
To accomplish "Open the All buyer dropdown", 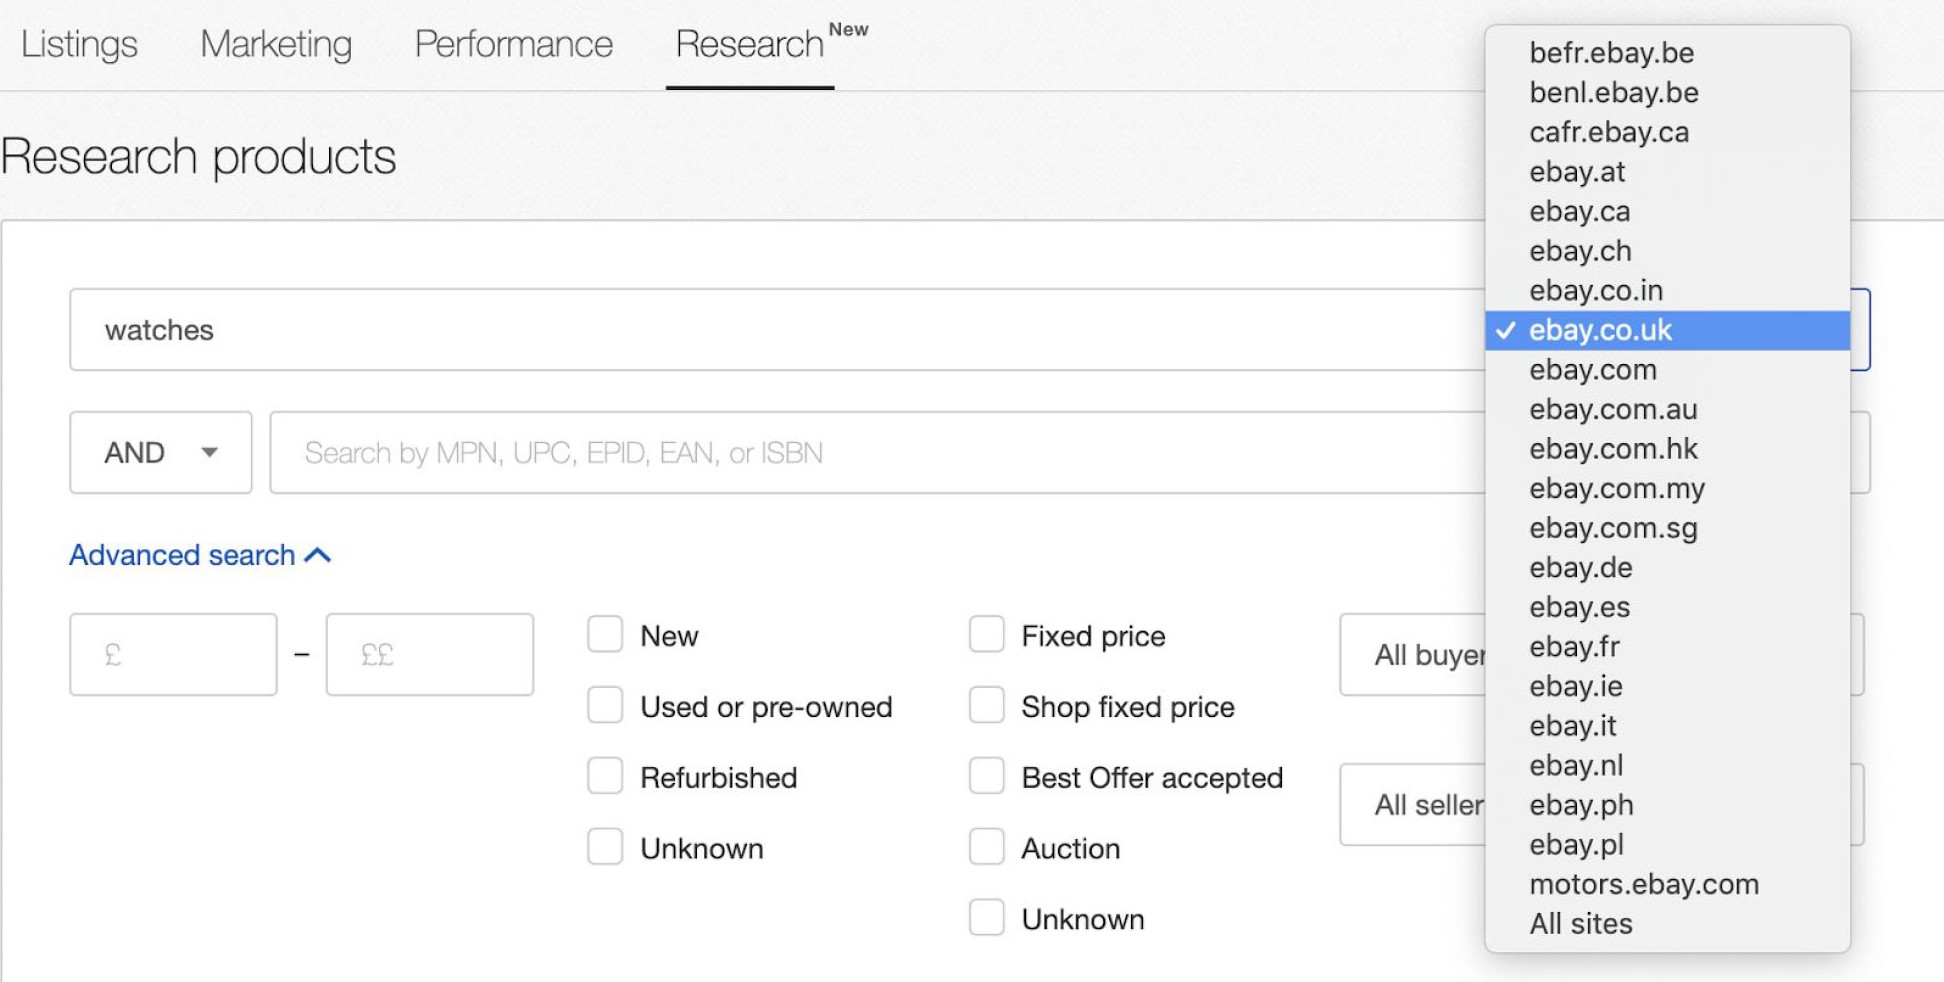I will pyautogui.click(x=1412, y=655).
